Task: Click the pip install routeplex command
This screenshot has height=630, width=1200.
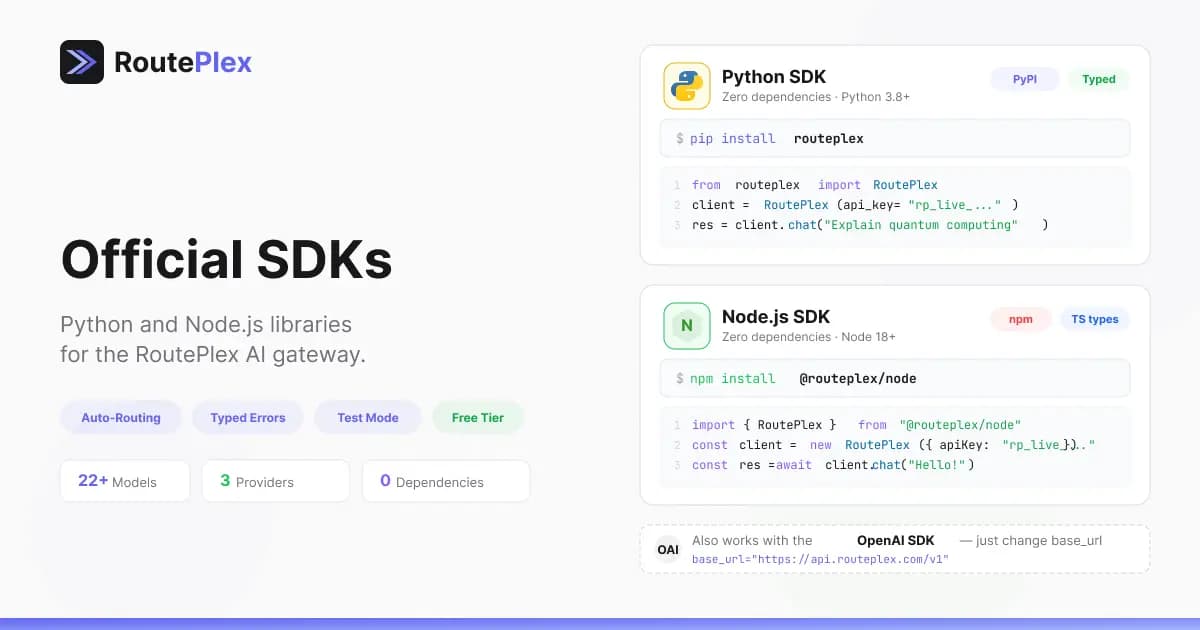Action: pos(895,138)
